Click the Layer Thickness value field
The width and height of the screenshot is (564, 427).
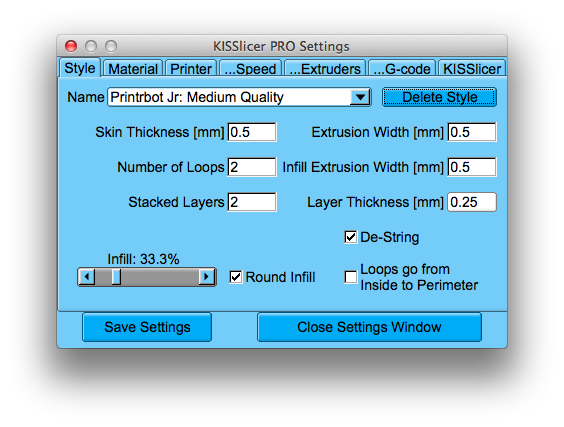tap(472, 202)
